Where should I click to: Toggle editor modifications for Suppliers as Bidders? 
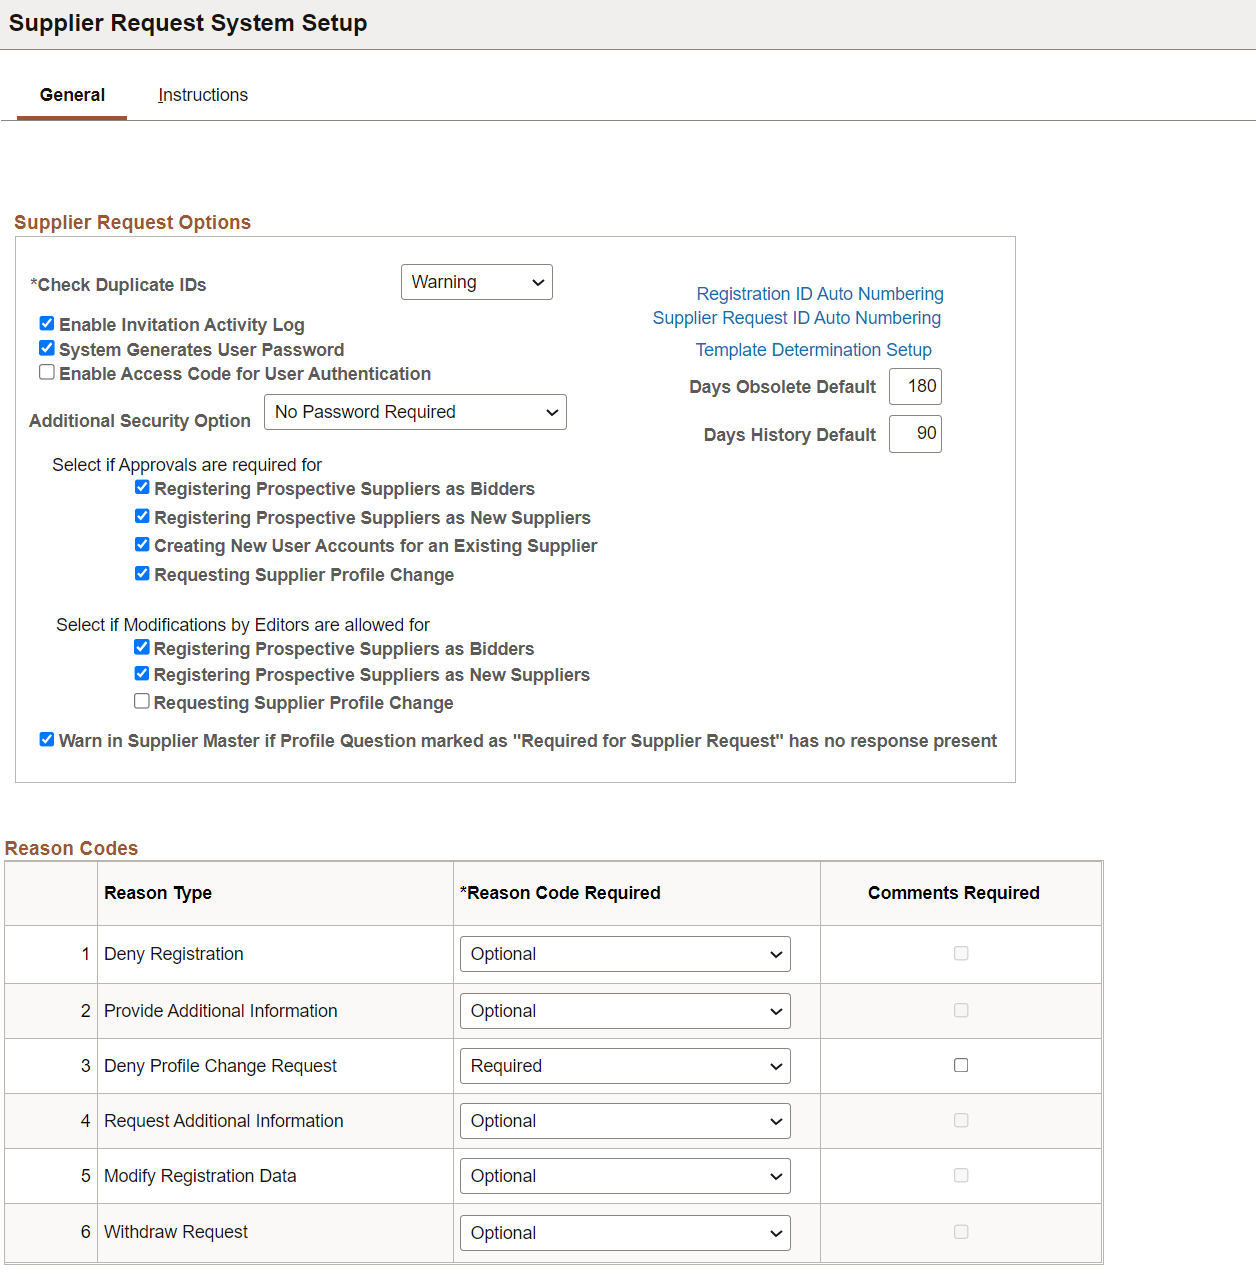[142, 647]
